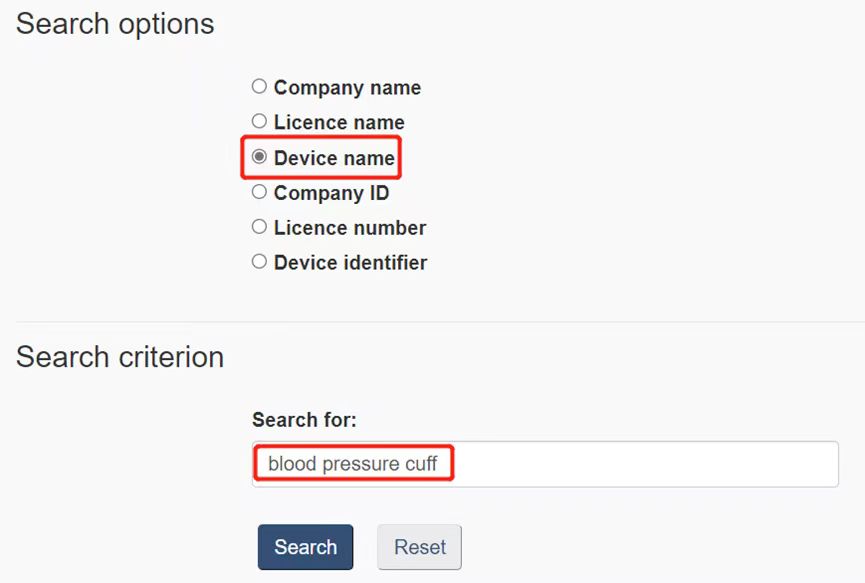Click the 'Company ID' label text
Viewport: 865px width, 583px height.
[x=331, y=193]
